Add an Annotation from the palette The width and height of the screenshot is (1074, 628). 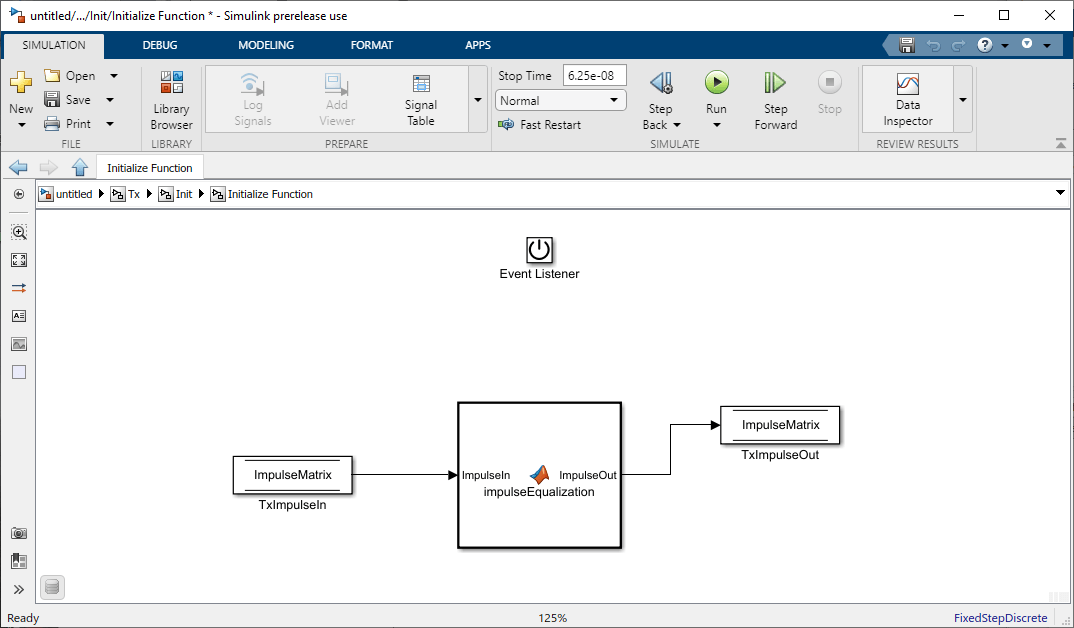[x=19, y=316]
